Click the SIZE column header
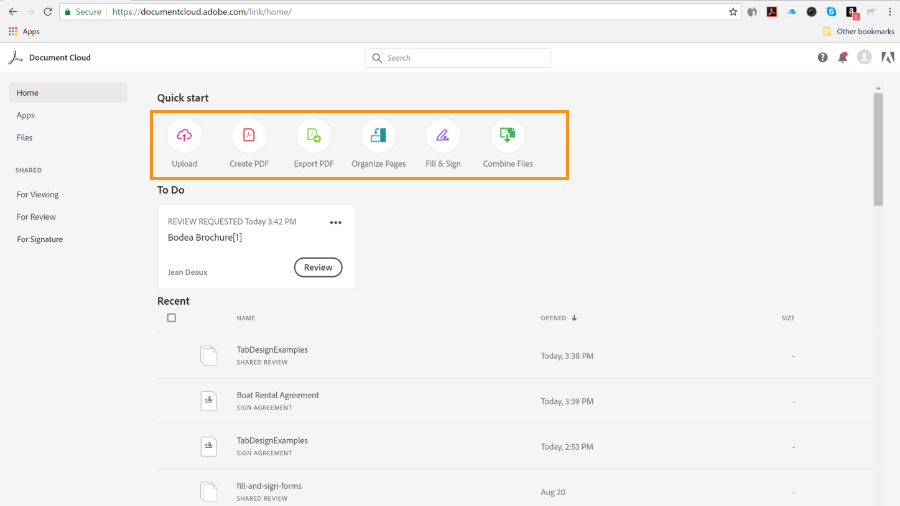 tap(788, 318)
